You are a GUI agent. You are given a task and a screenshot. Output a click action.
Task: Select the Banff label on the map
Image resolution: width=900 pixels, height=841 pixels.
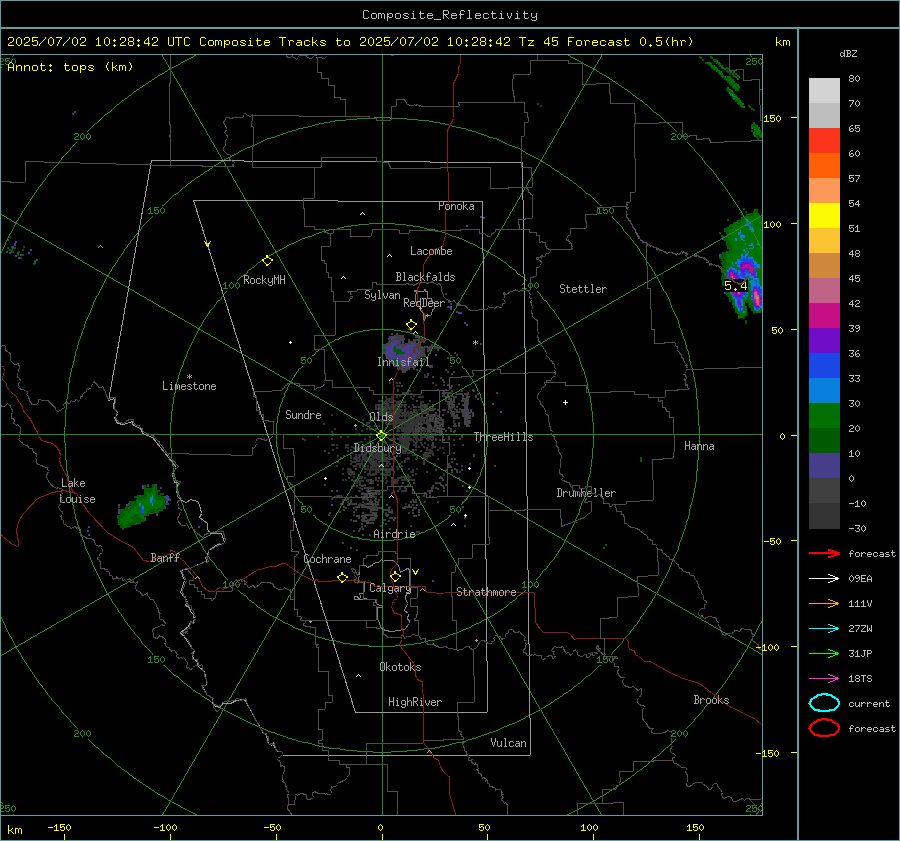tap(165, 558)
